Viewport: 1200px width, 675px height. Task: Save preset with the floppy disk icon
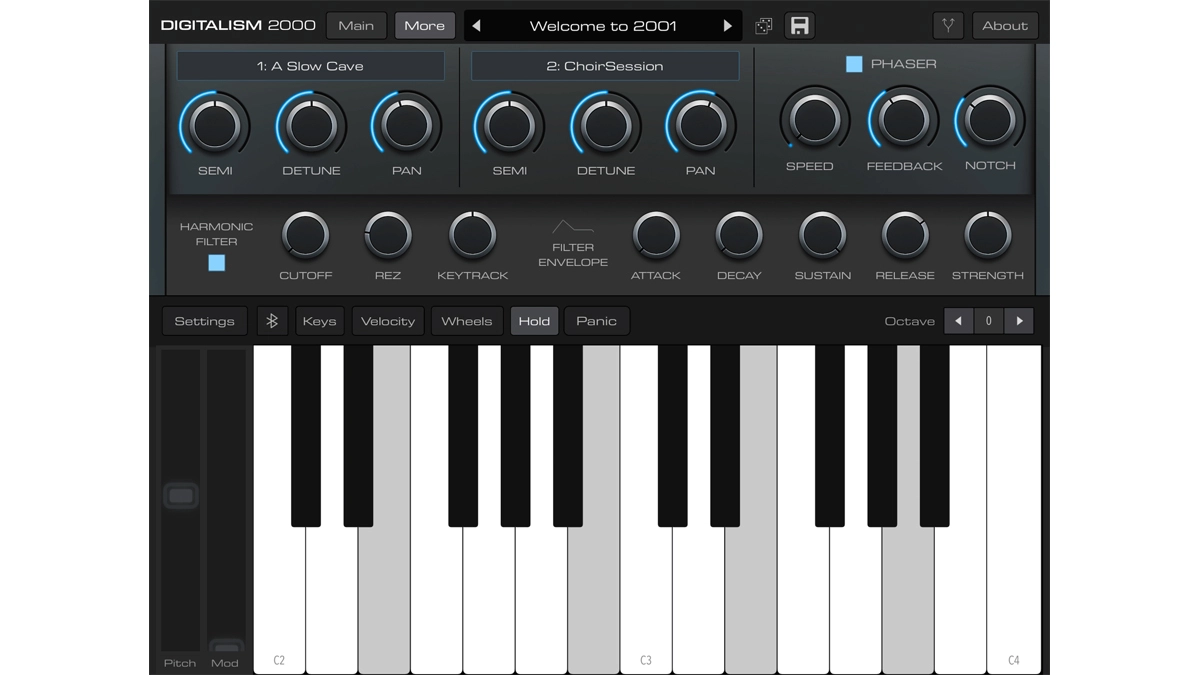pyautogui.click(x=799, y=26)
